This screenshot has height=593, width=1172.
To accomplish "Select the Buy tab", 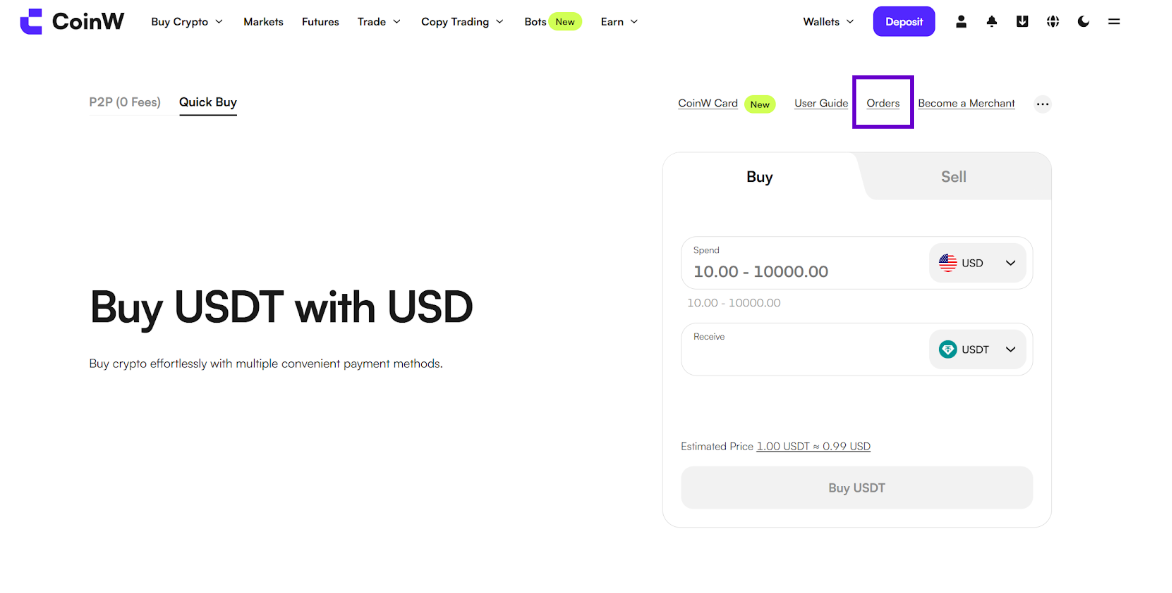I will [x=759, y=177].
